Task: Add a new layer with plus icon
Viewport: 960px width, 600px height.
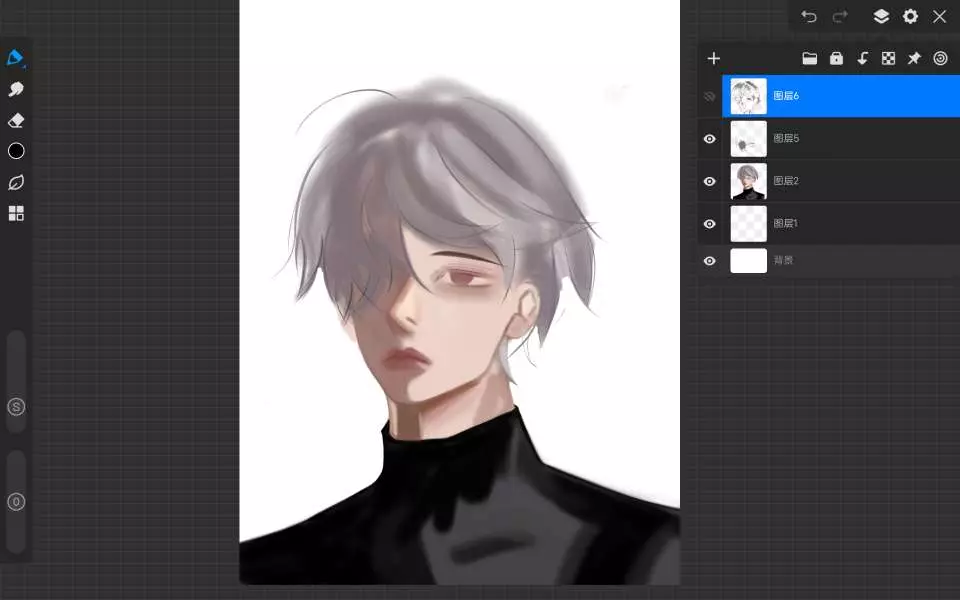Action: [713, 58]
